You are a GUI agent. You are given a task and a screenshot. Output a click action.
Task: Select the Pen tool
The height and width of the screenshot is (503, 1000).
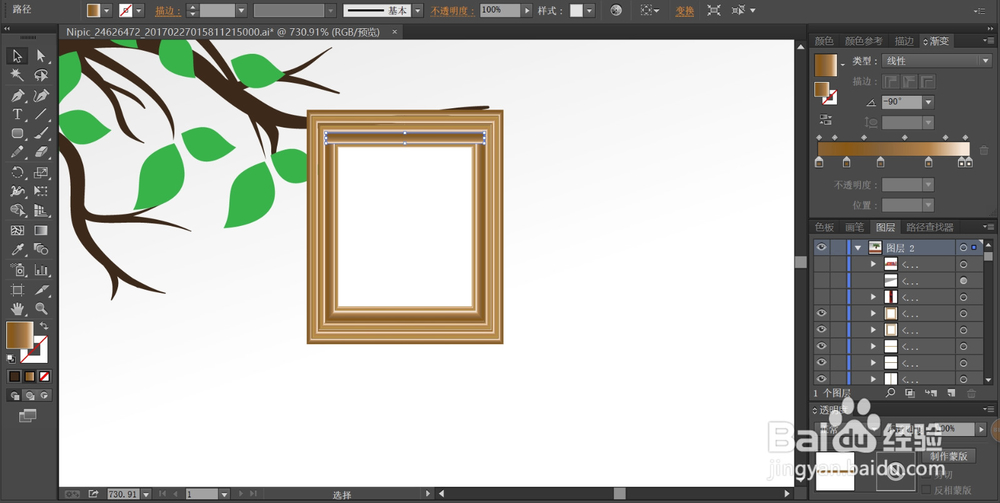[17, 96]
